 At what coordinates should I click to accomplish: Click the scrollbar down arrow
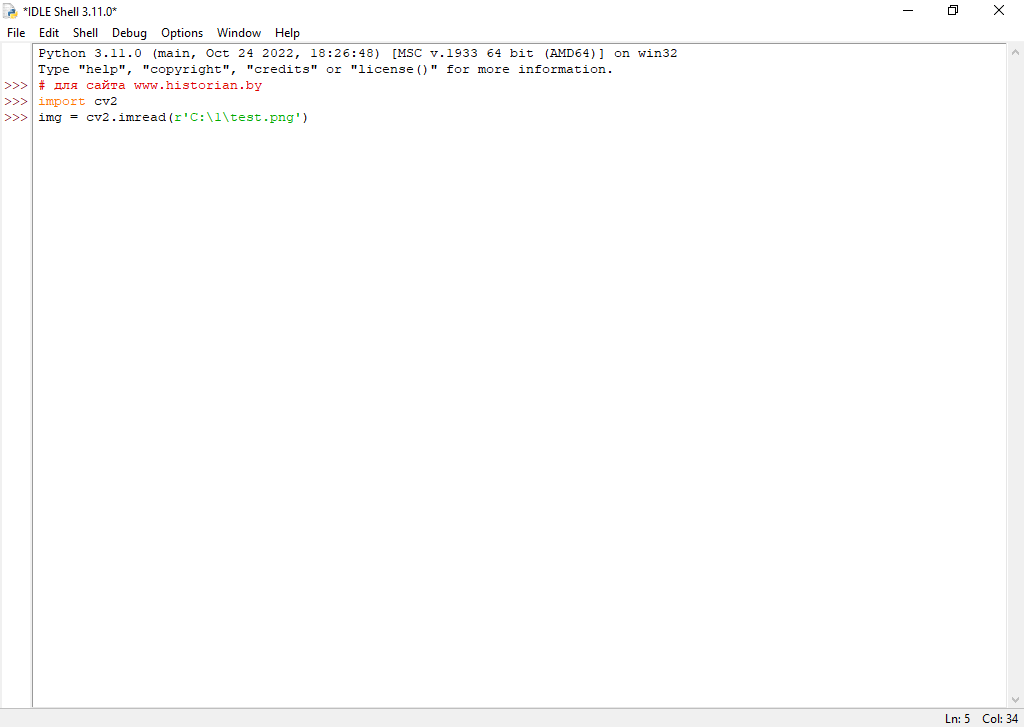click(x=1014, y=702)
